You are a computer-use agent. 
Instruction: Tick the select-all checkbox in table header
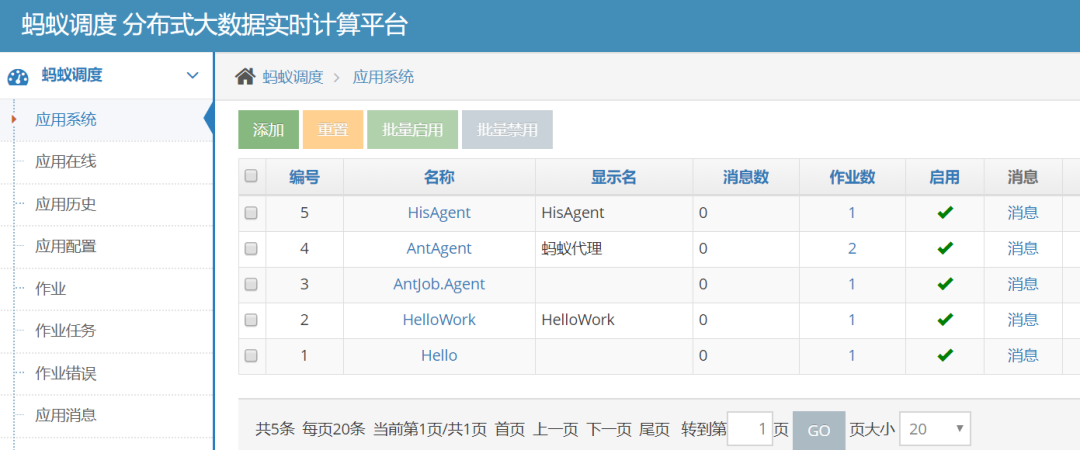click(x=251, y=176)
